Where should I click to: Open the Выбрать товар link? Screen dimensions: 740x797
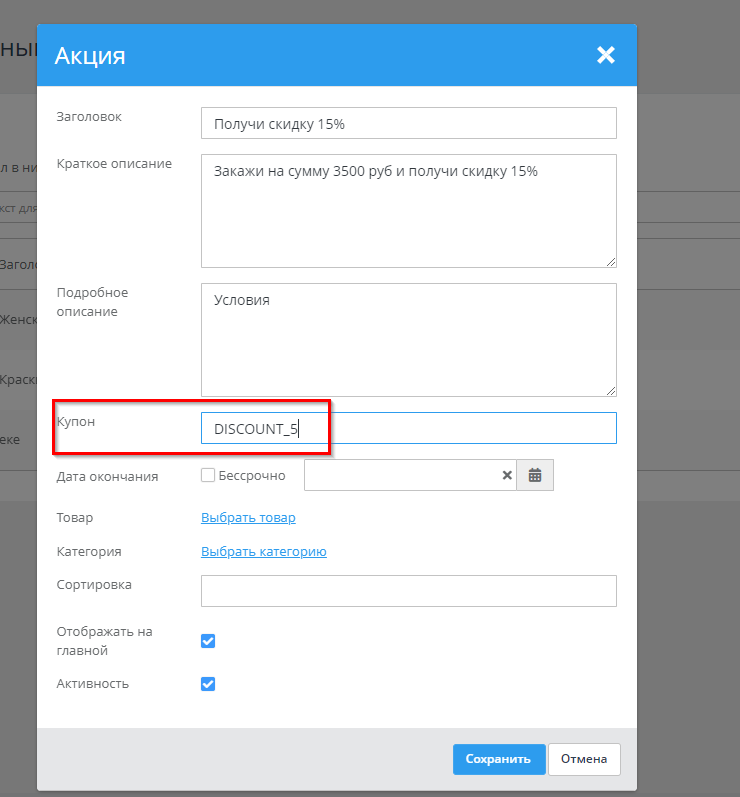point(248,517)
